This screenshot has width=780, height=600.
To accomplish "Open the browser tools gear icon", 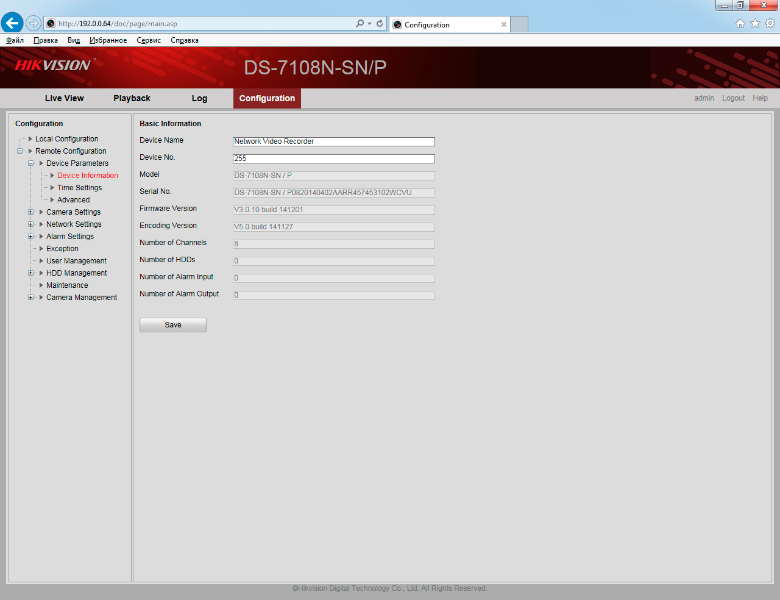I will click(x=770, y=23).
